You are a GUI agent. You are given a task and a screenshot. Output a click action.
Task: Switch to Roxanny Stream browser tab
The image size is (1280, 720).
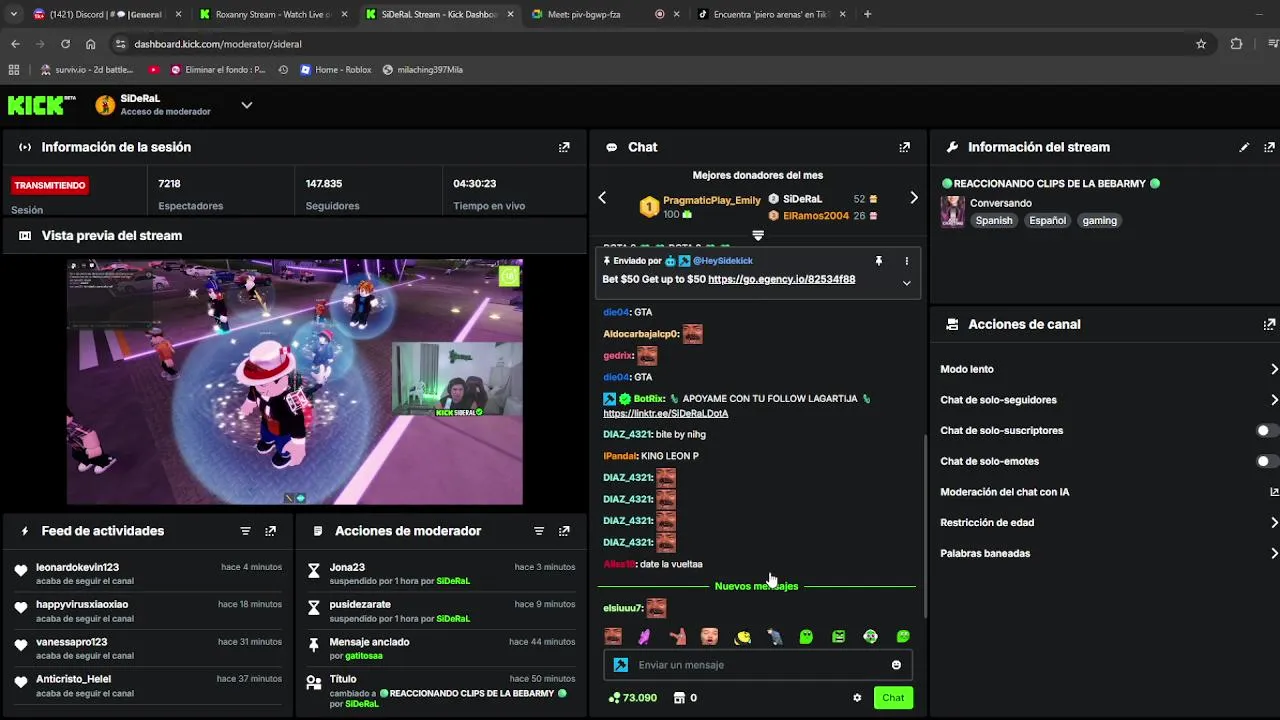(274, 14)
